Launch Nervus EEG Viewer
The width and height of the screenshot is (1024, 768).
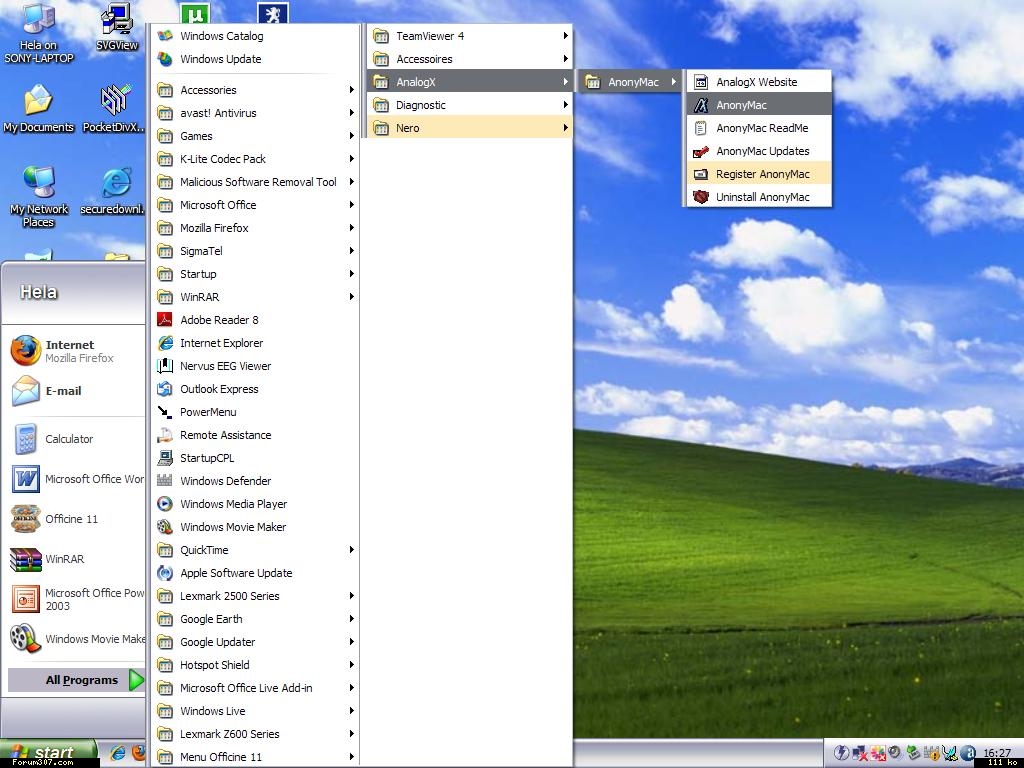coord(256,366)
